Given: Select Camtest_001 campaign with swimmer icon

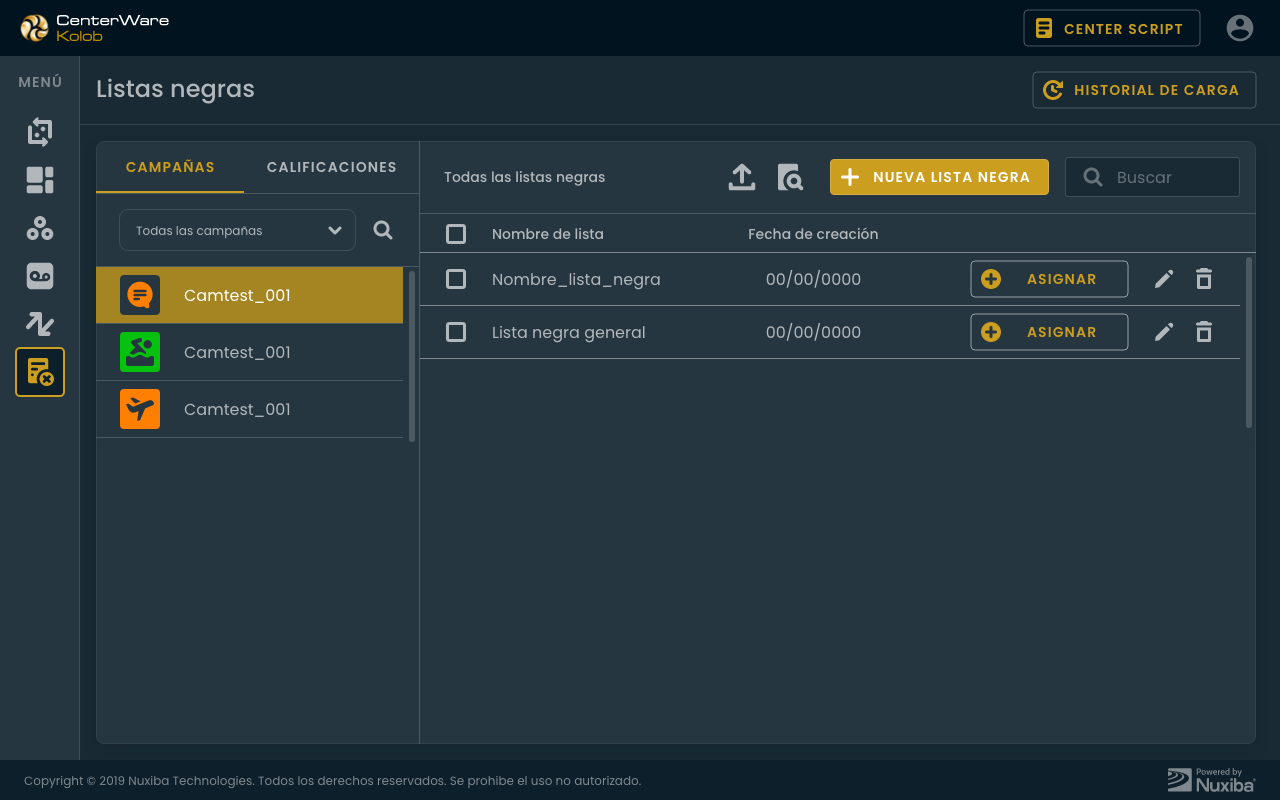Looking at the screenshot, I should [x=249, y=352].
